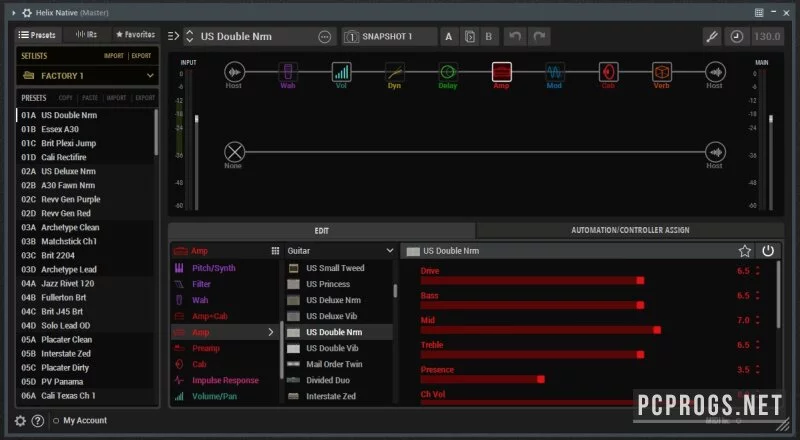Viewport: 800px width, 440px height.
Task: Adjust the Drive value stepper
Action: [758, 271]
